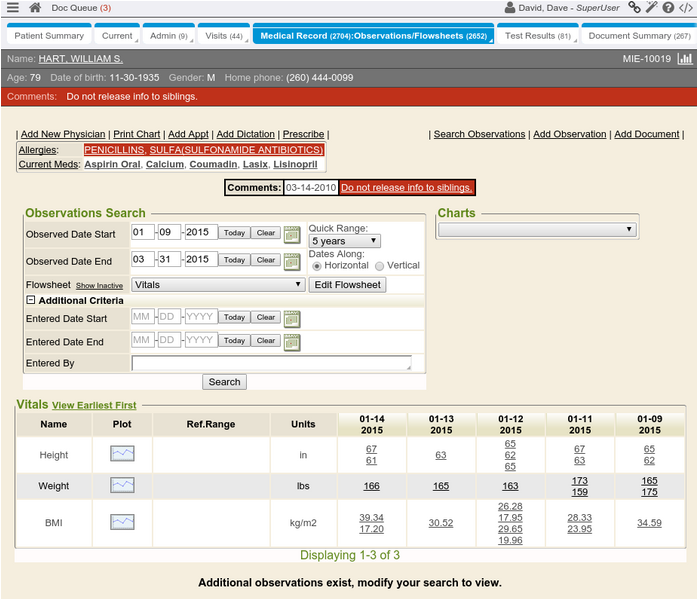This screenshot has height=599, width=697.
Task: Open calendar picker for Observed Date Start
Action: (x=292, y=234)
